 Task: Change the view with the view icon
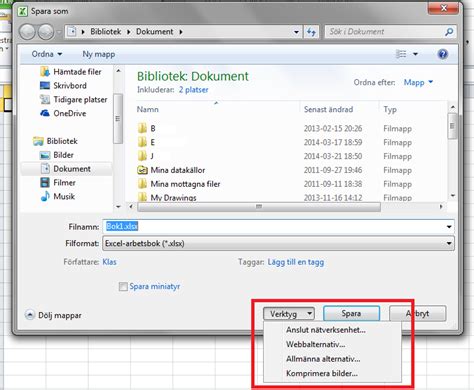pyautogui.click(x=401, y=54)
